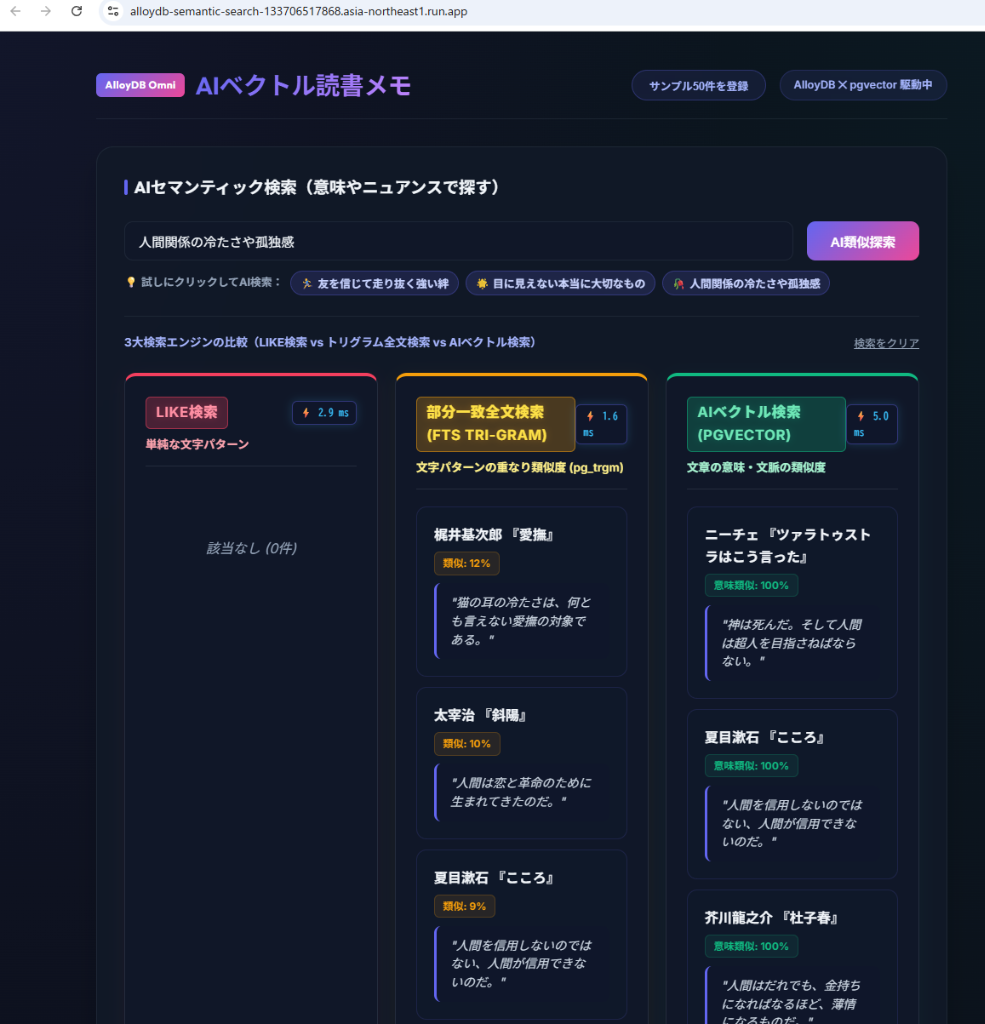Click lightning icon in 1.6 ms badge

point(590,416)
